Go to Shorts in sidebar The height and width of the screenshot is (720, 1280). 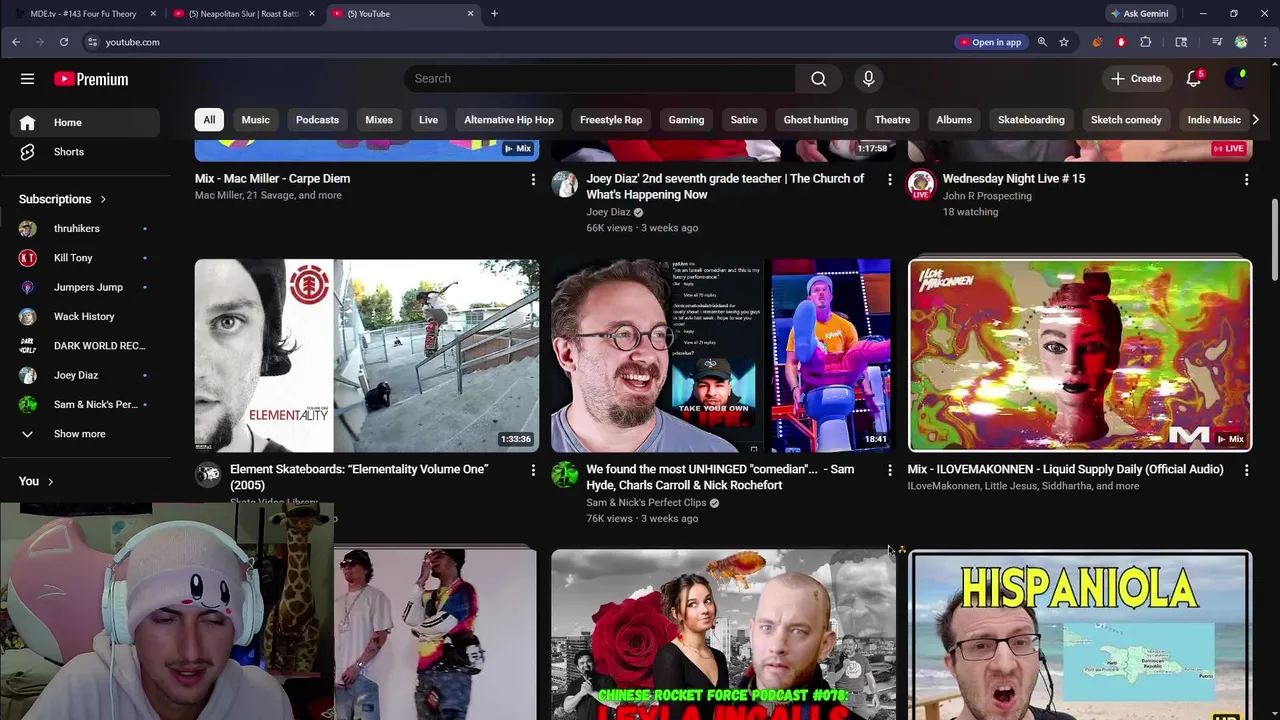(85, 152)
